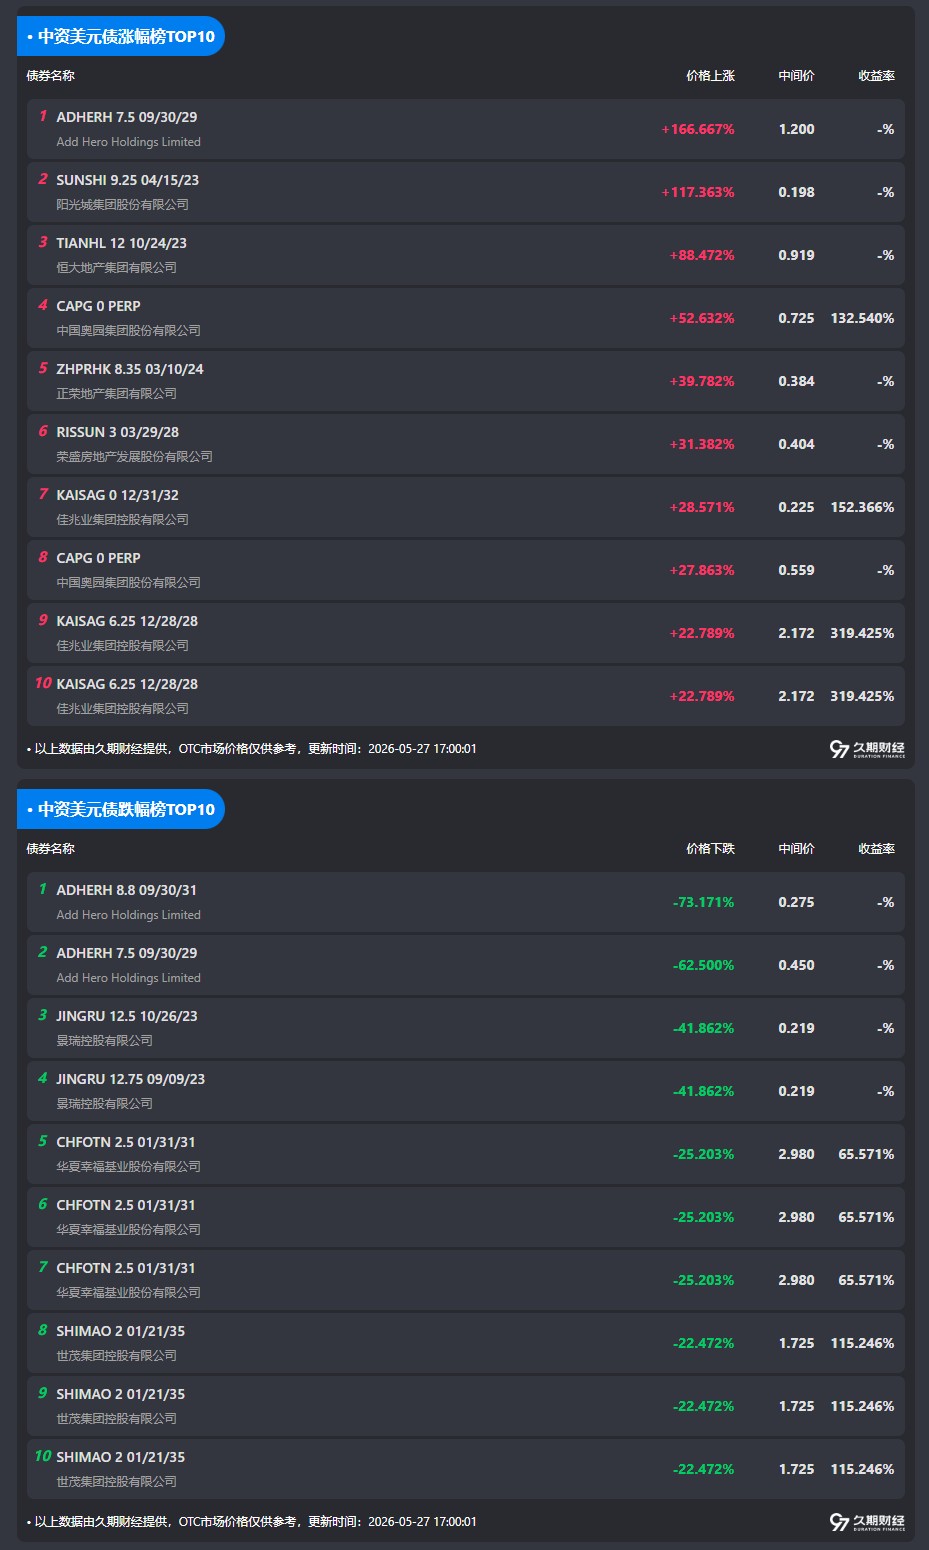Click 中间价 header in the gainers table
The image size is (929, 1550).
tap(796, 76)
